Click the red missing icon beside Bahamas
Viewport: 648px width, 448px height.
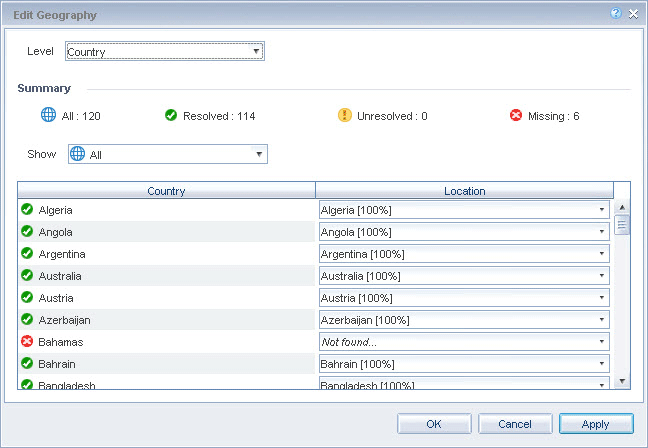[27, 341]
